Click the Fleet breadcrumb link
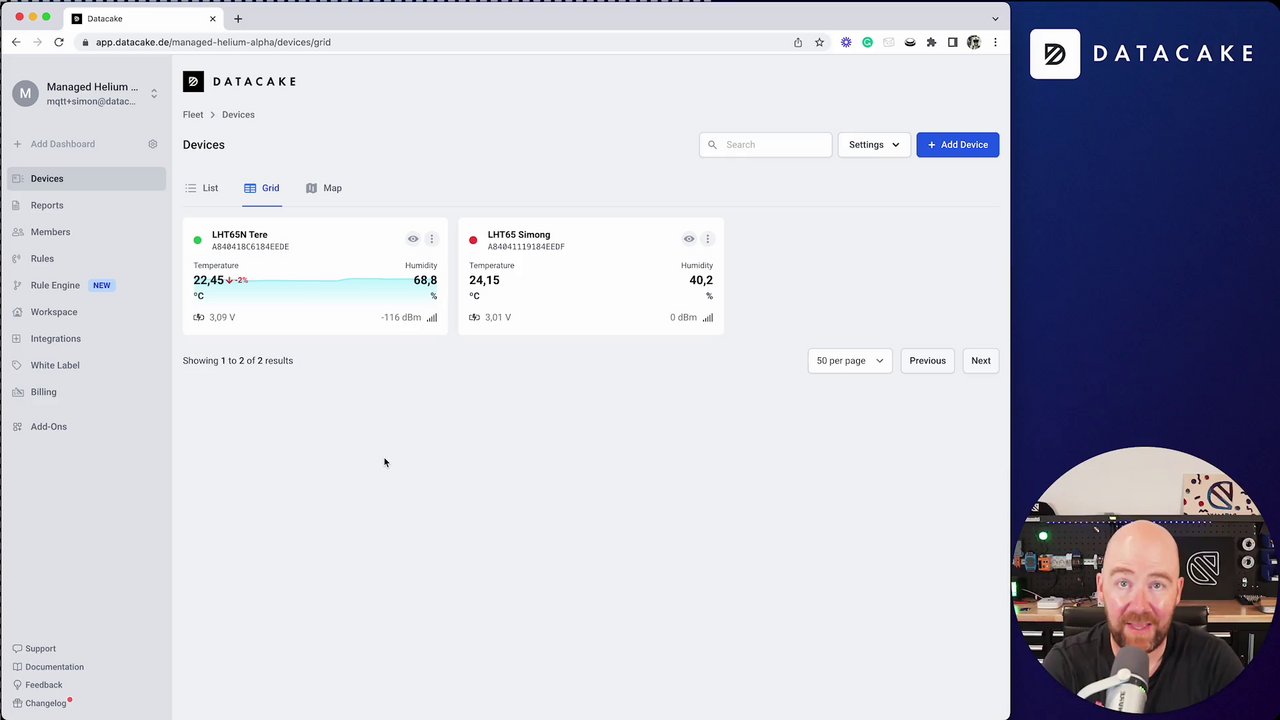 click(x=193, y=115)
